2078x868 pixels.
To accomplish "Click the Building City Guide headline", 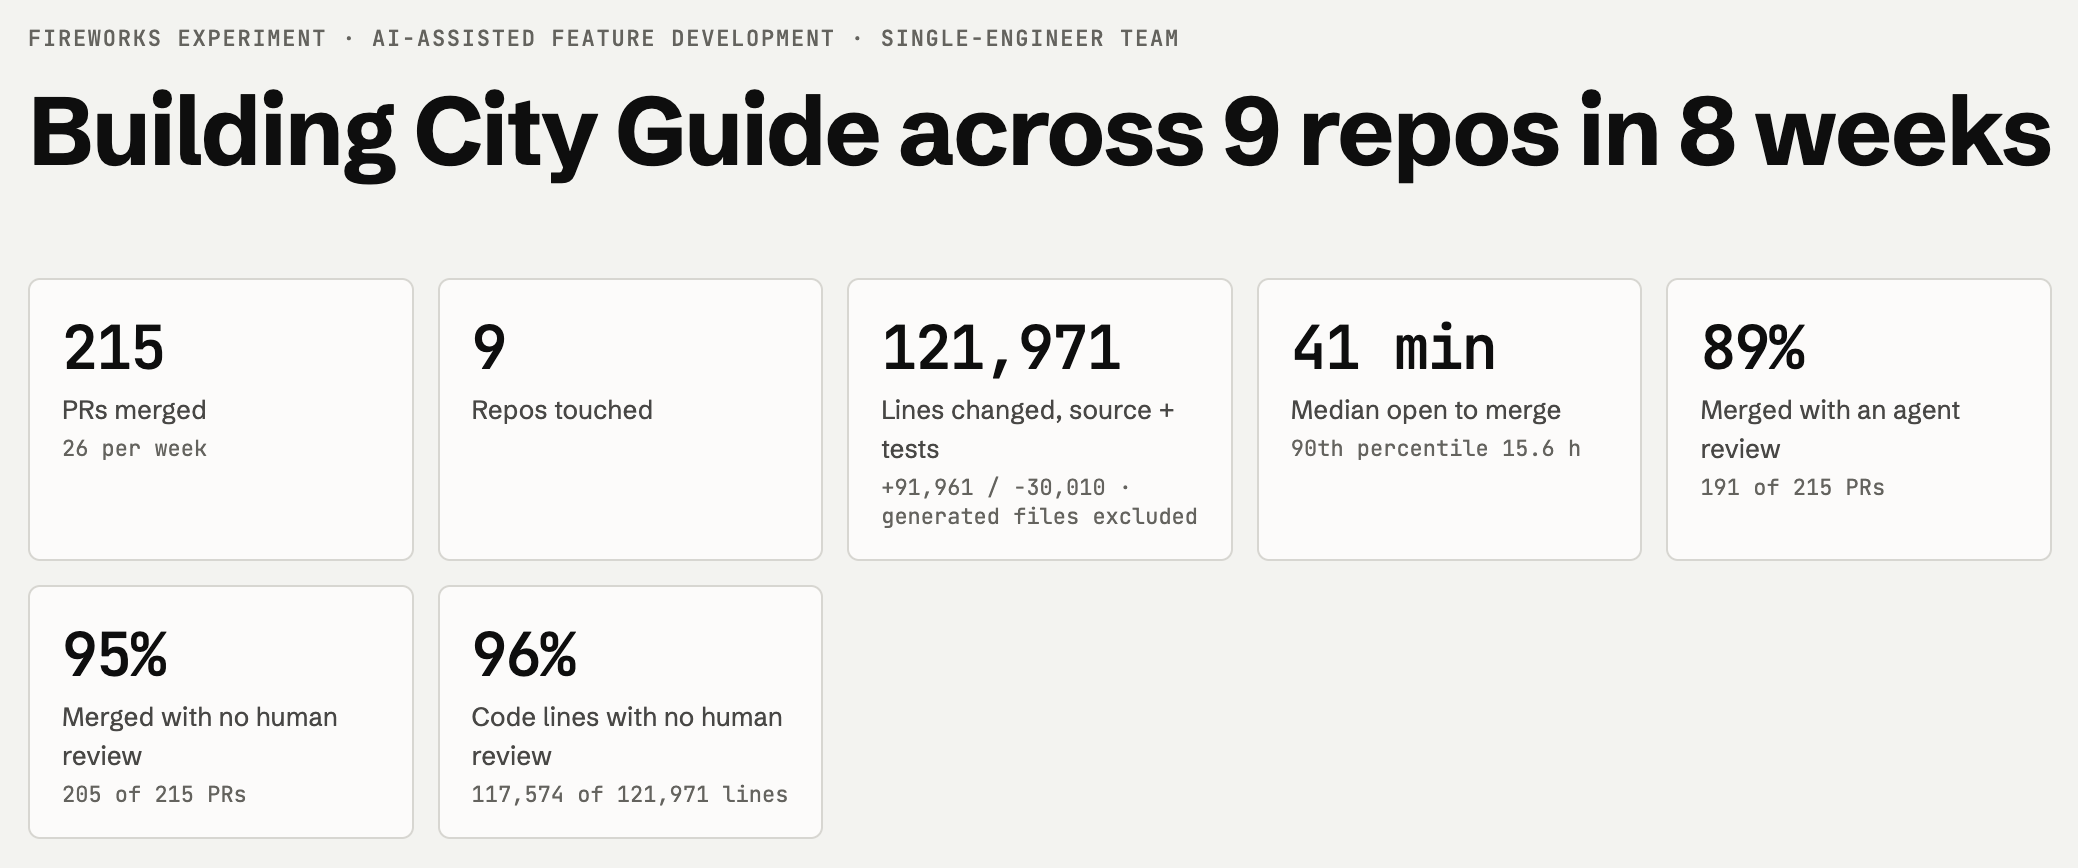I will (1040, 133).
